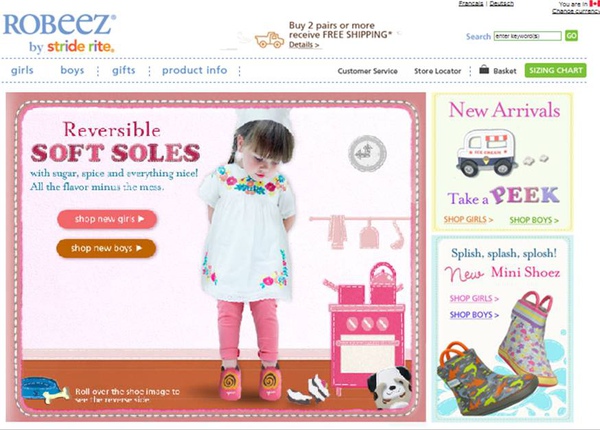The height and width of the screenshot is (430, 600).
Task: Open the product info menu
Action: pyautogui.click(x=194, y=70)
